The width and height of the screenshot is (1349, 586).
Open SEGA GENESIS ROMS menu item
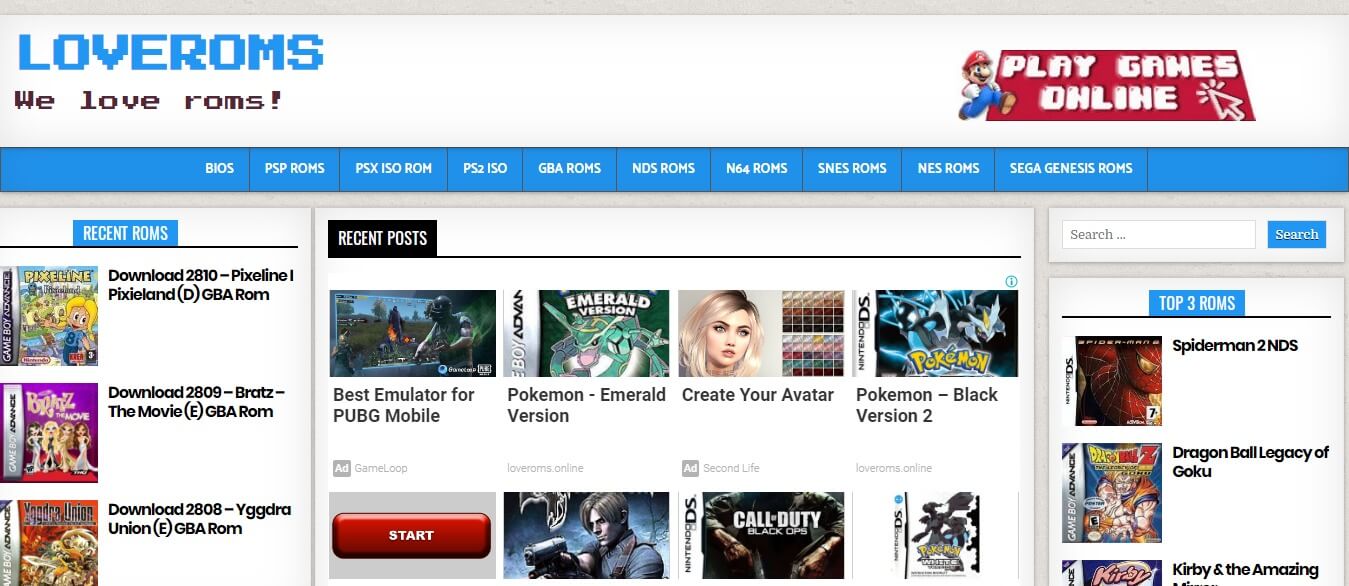pos(1071,168)
